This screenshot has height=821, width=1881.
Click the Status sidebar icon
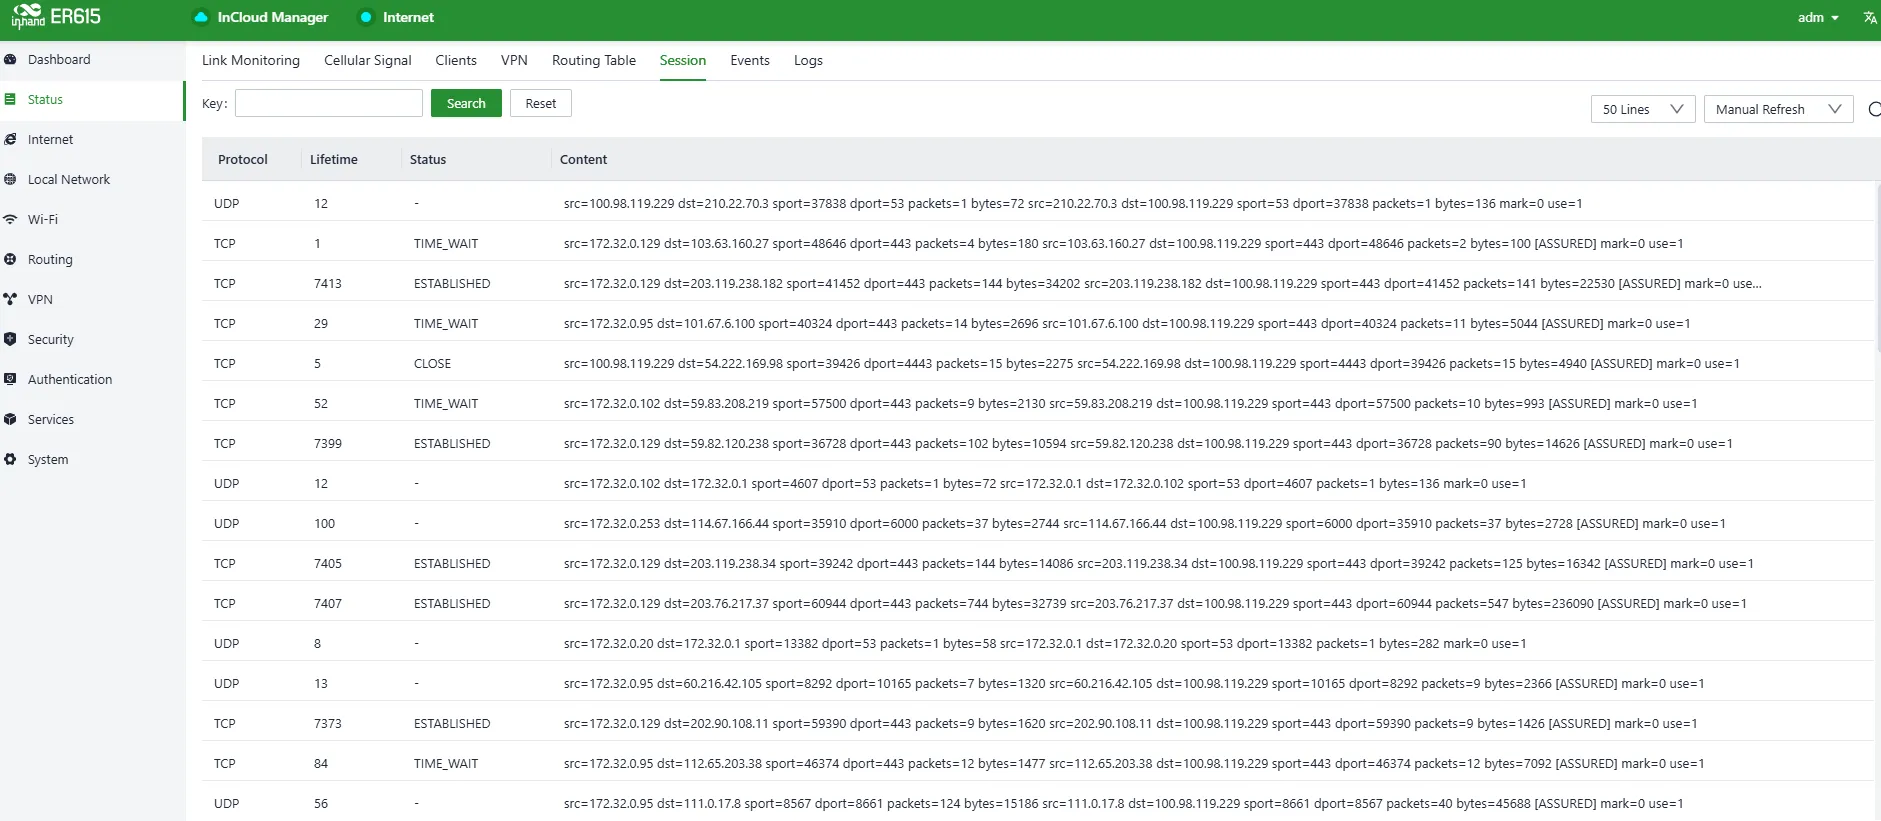point(10,99)
